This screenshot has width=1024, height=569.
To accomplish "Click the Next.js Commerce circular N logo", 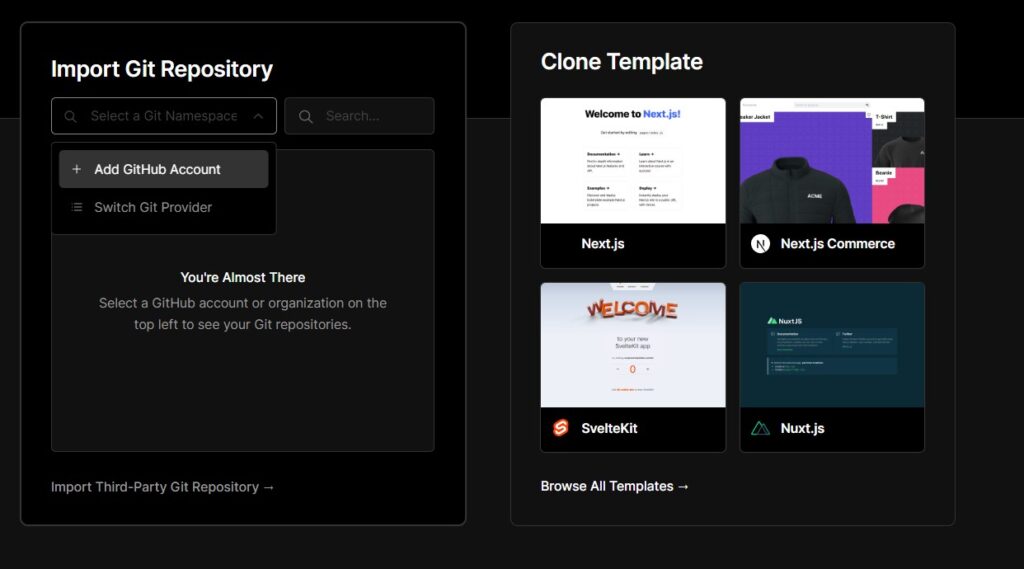I will pos(761,244).
